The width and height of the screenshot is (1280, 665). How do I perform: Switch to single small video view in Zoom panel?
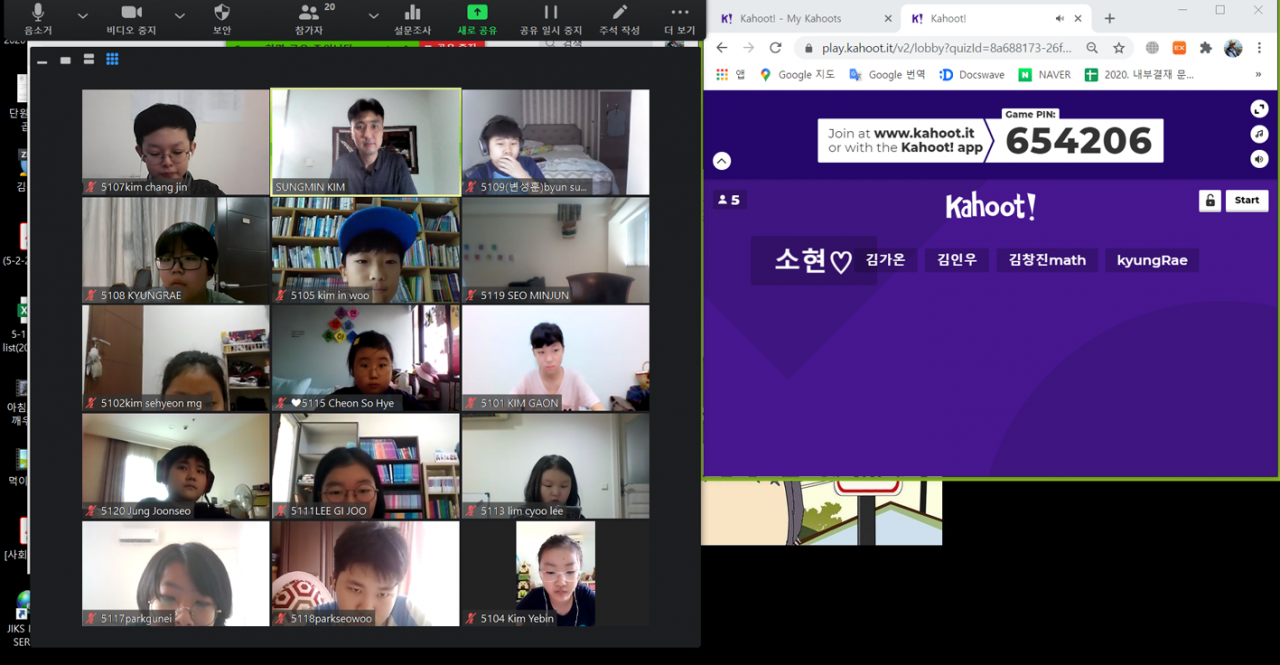66,60
